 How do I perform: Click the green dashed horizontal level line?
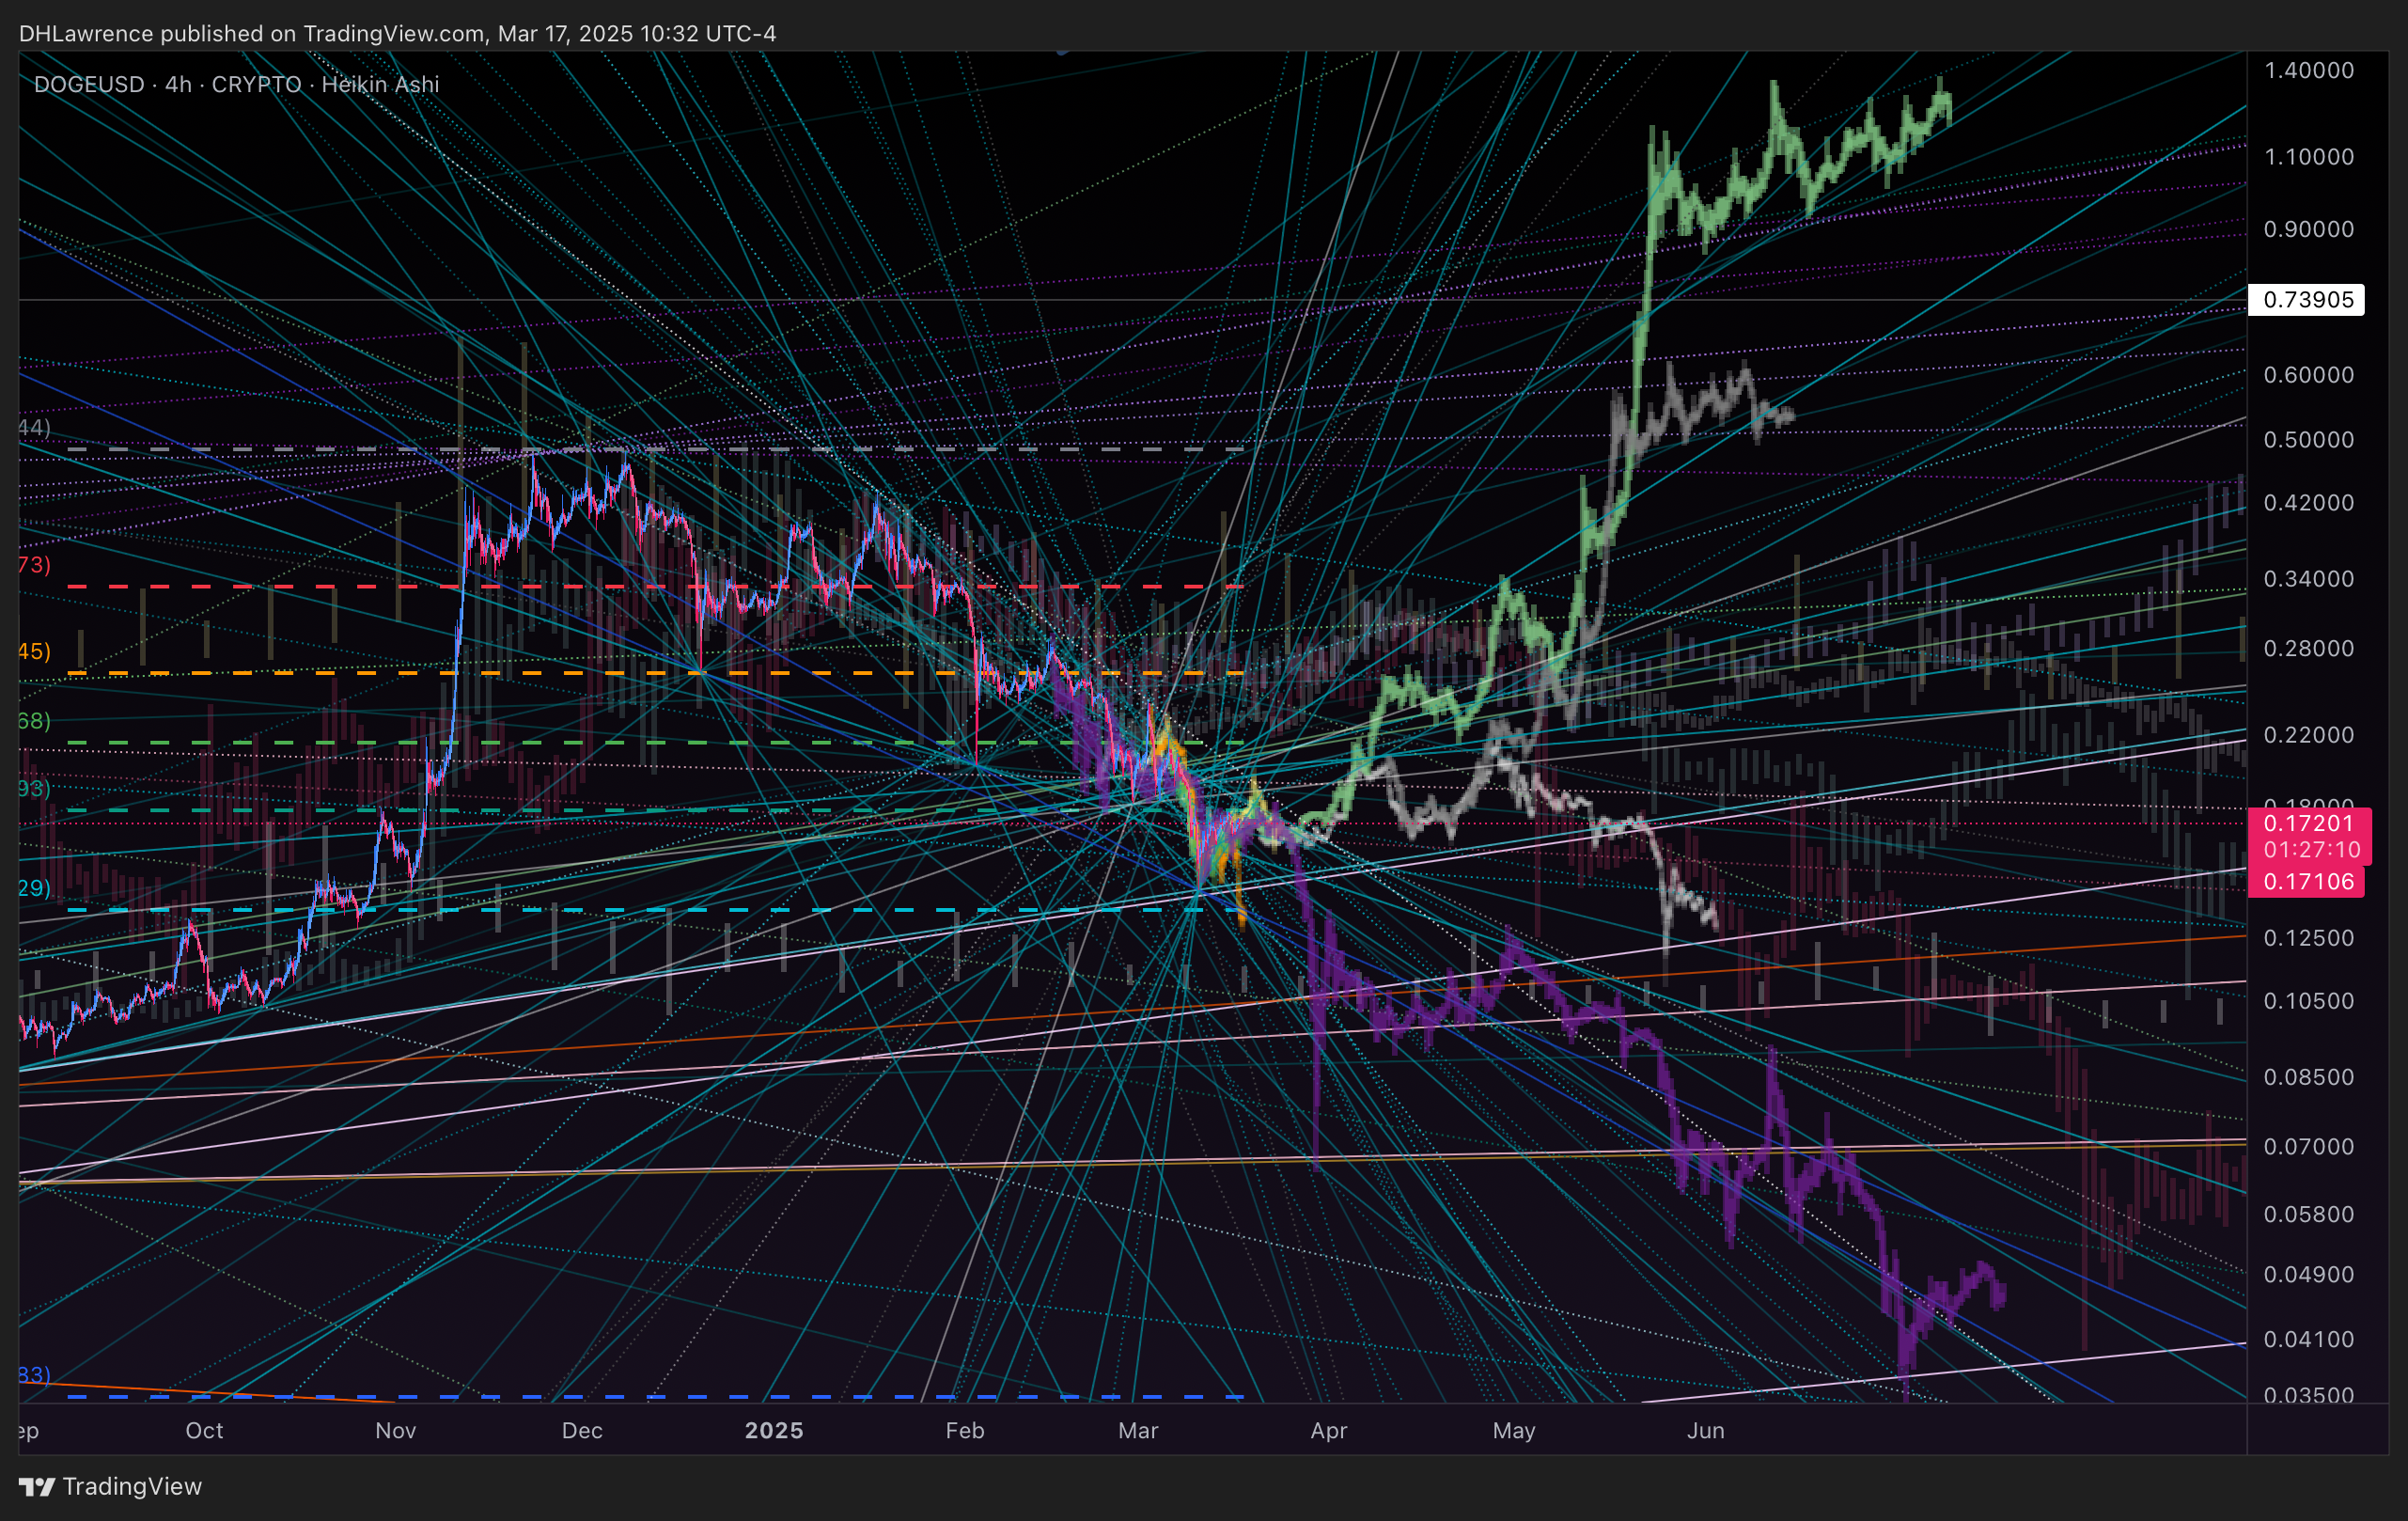[655, 743]
